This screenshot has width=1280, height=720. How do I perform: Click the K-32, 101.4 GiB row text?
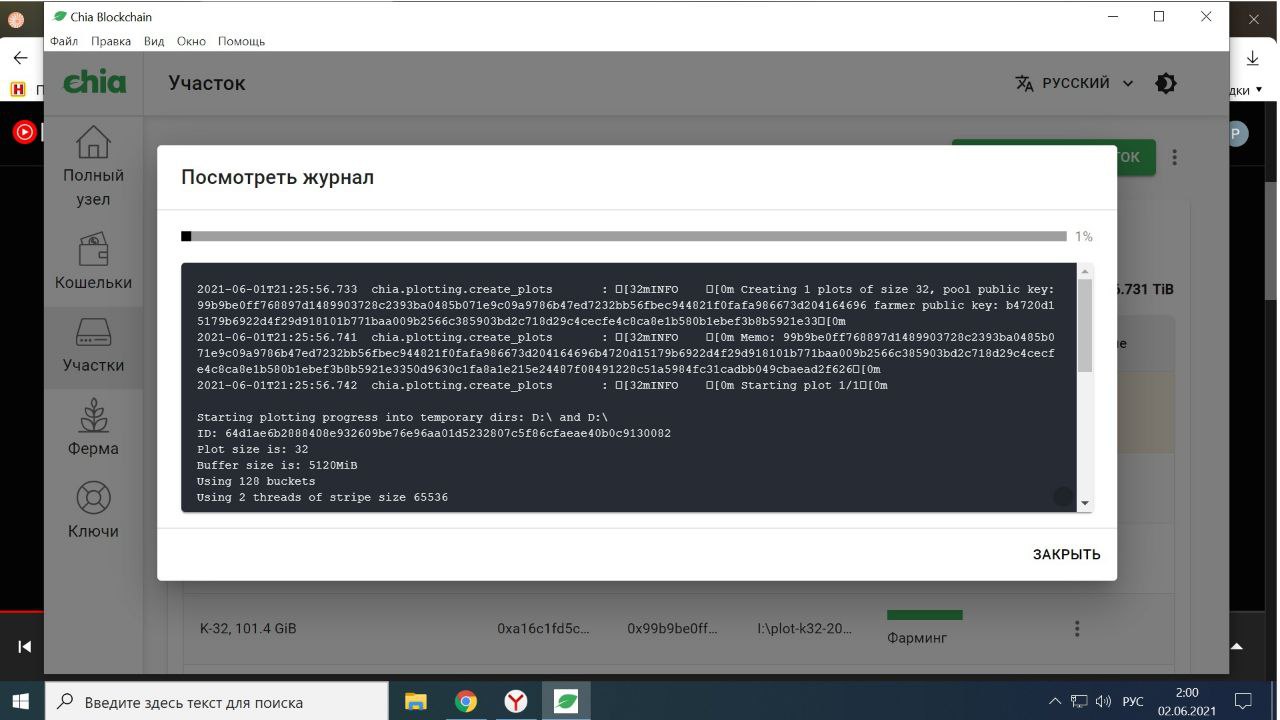click(248, 629)
